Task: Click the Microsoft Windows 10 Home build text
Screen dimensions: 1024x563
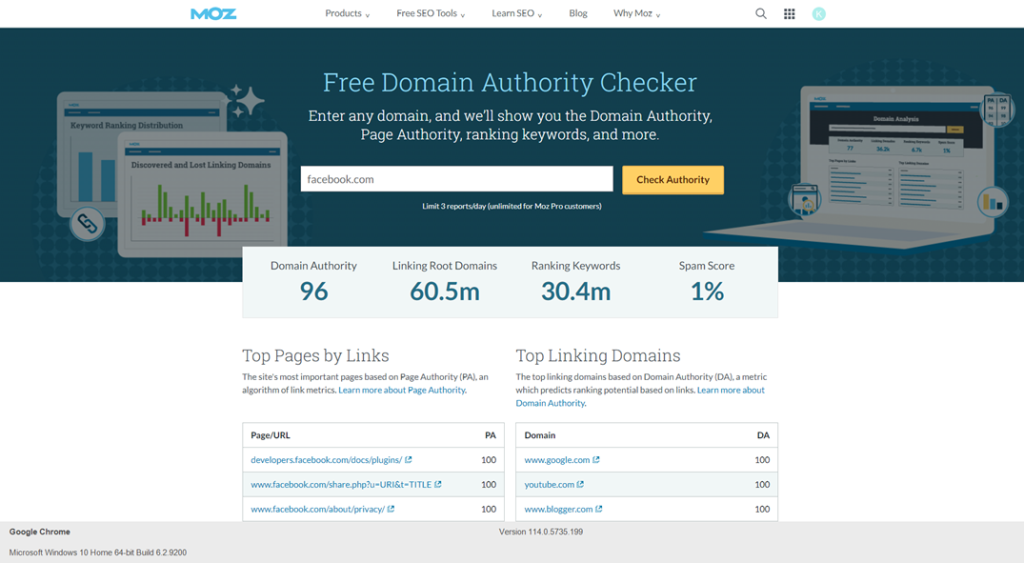Action: point(98,553)
